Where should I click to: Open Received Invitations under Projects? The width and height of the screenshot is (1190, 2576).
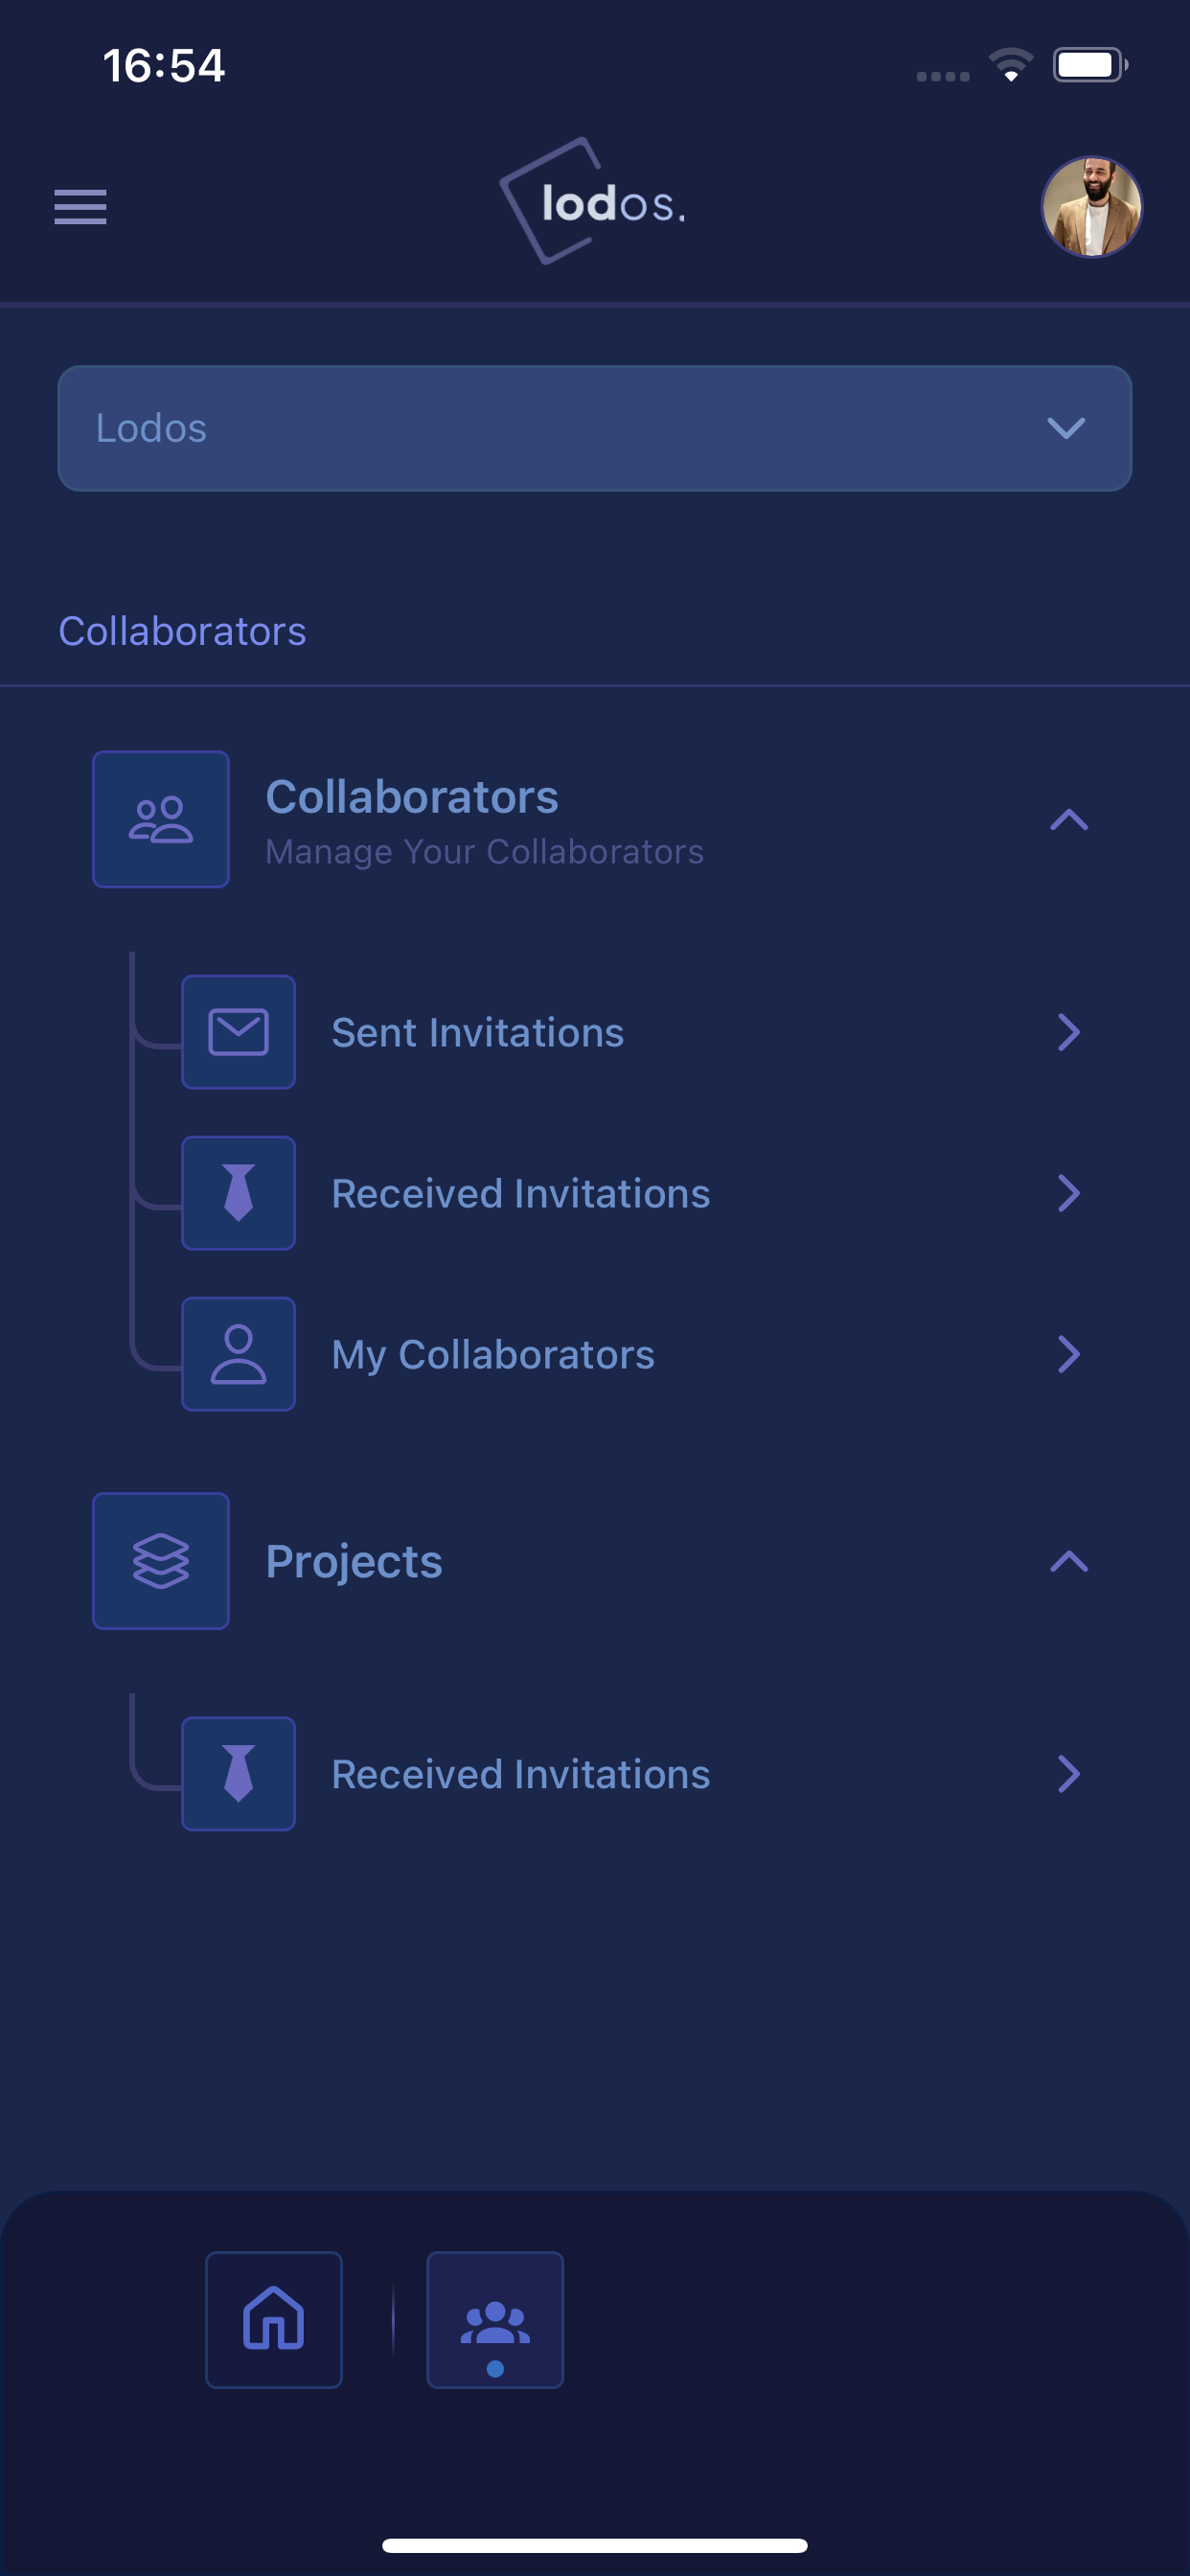pyautogui.click(x=632, y=1774)
